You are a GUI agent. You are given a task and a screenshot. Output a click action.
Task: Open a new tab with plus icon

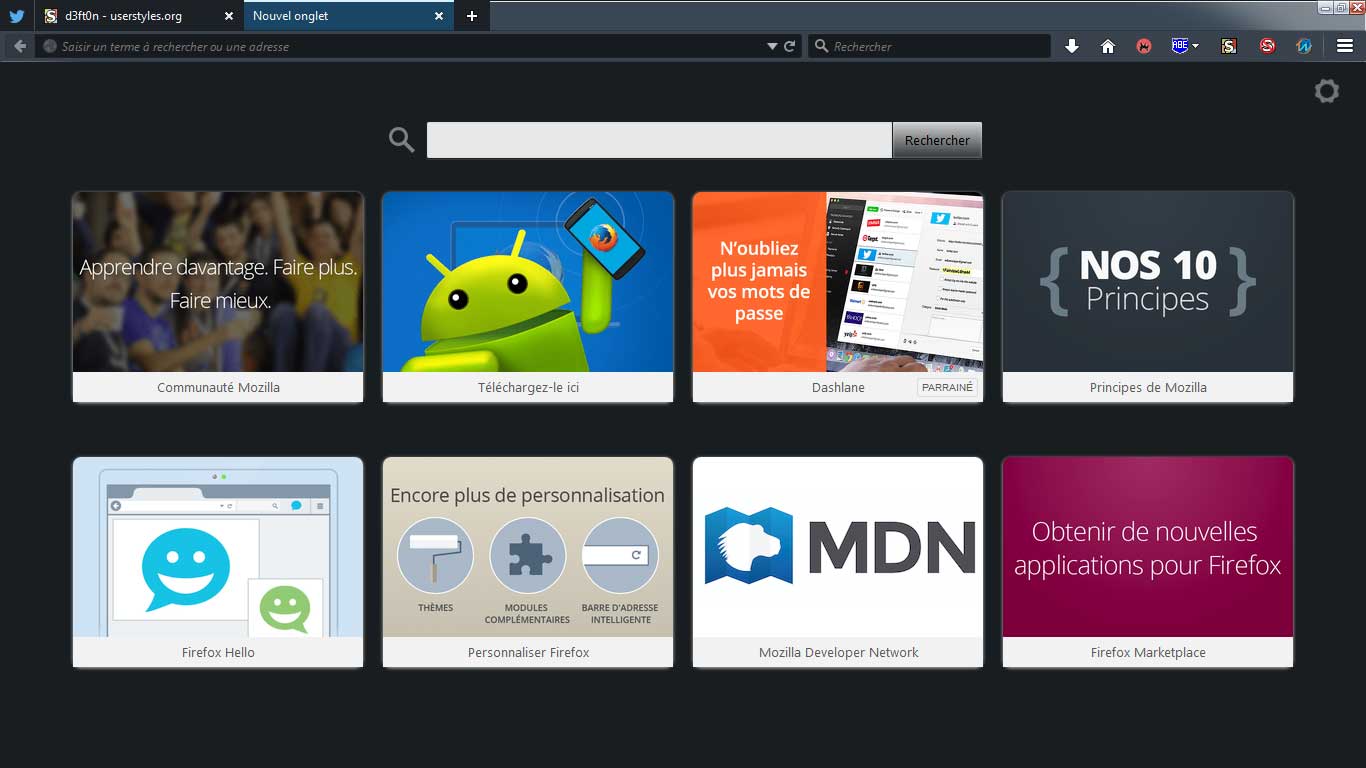(472, 16)
